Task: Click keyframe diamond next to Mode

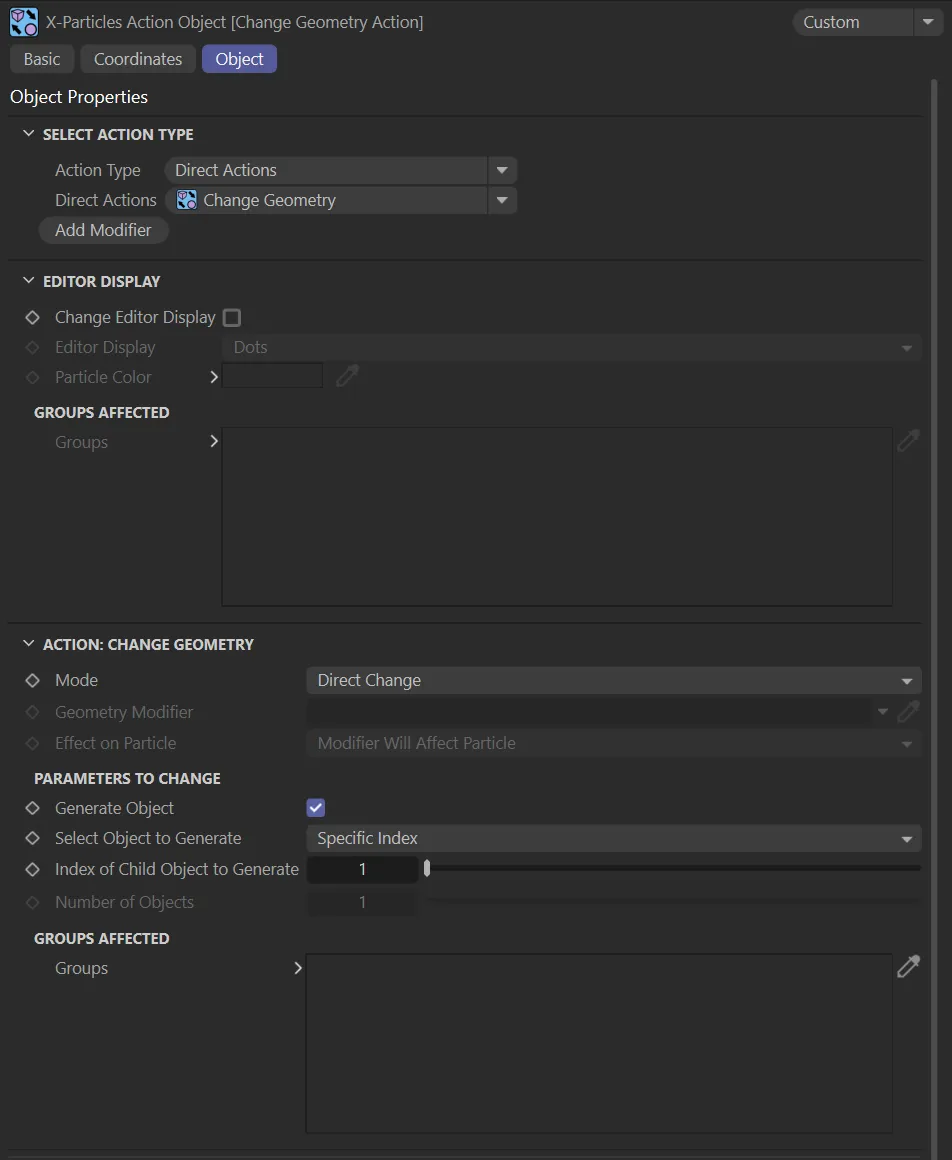Action: (x=33, y=680)
